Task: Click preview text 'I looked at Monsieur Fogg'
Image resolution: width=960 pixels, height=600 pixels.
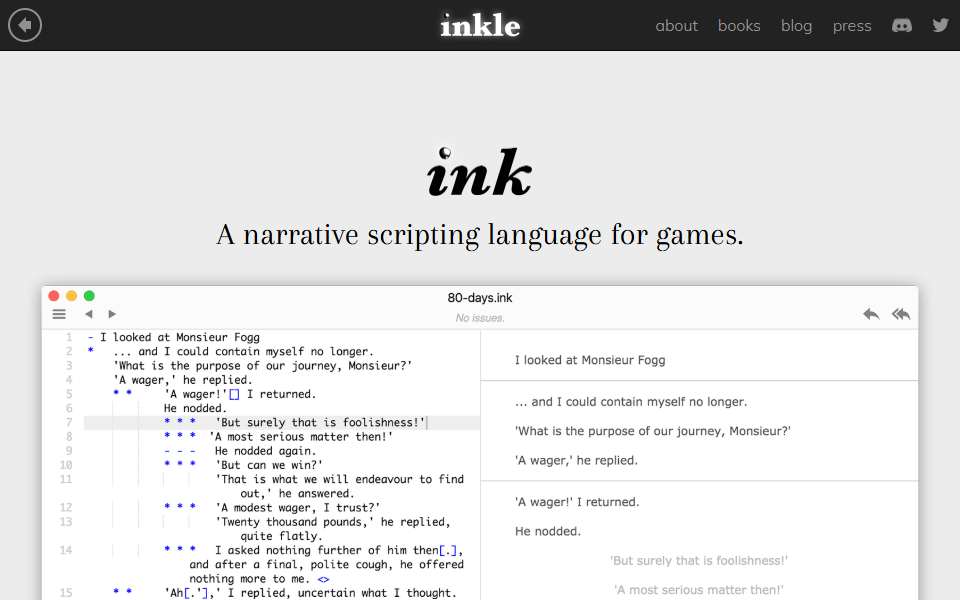Action: pos(590,360)
